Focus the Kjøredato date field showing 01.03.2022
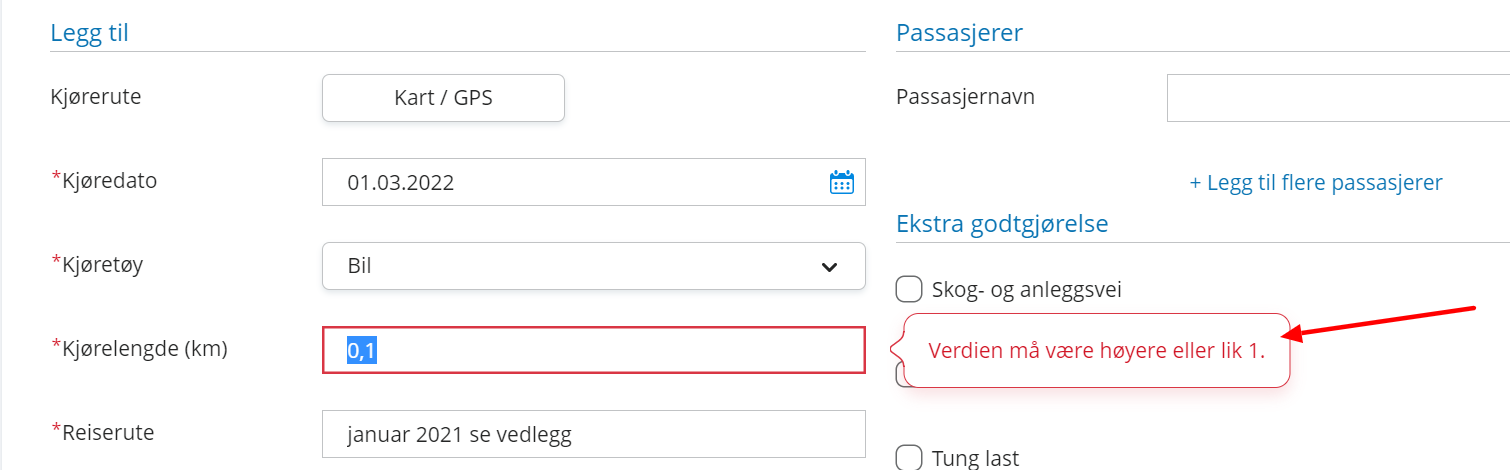Screen dimensions: 1510x470 pos(594,182)
